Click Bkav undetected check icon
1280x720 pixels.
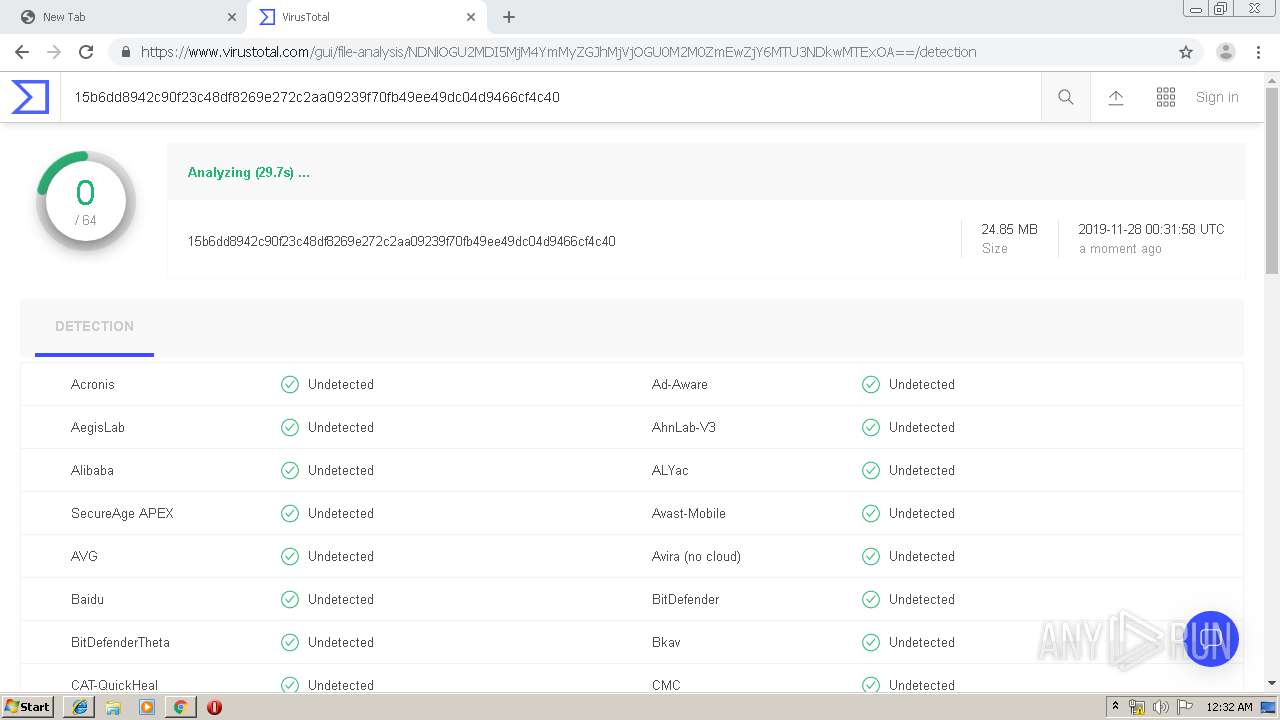(x=871, y=642)
